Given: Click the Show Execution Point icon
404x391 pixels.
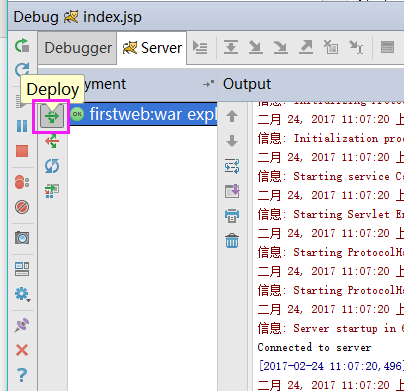Looking at the screenshot, I should [x=200, y=47].
